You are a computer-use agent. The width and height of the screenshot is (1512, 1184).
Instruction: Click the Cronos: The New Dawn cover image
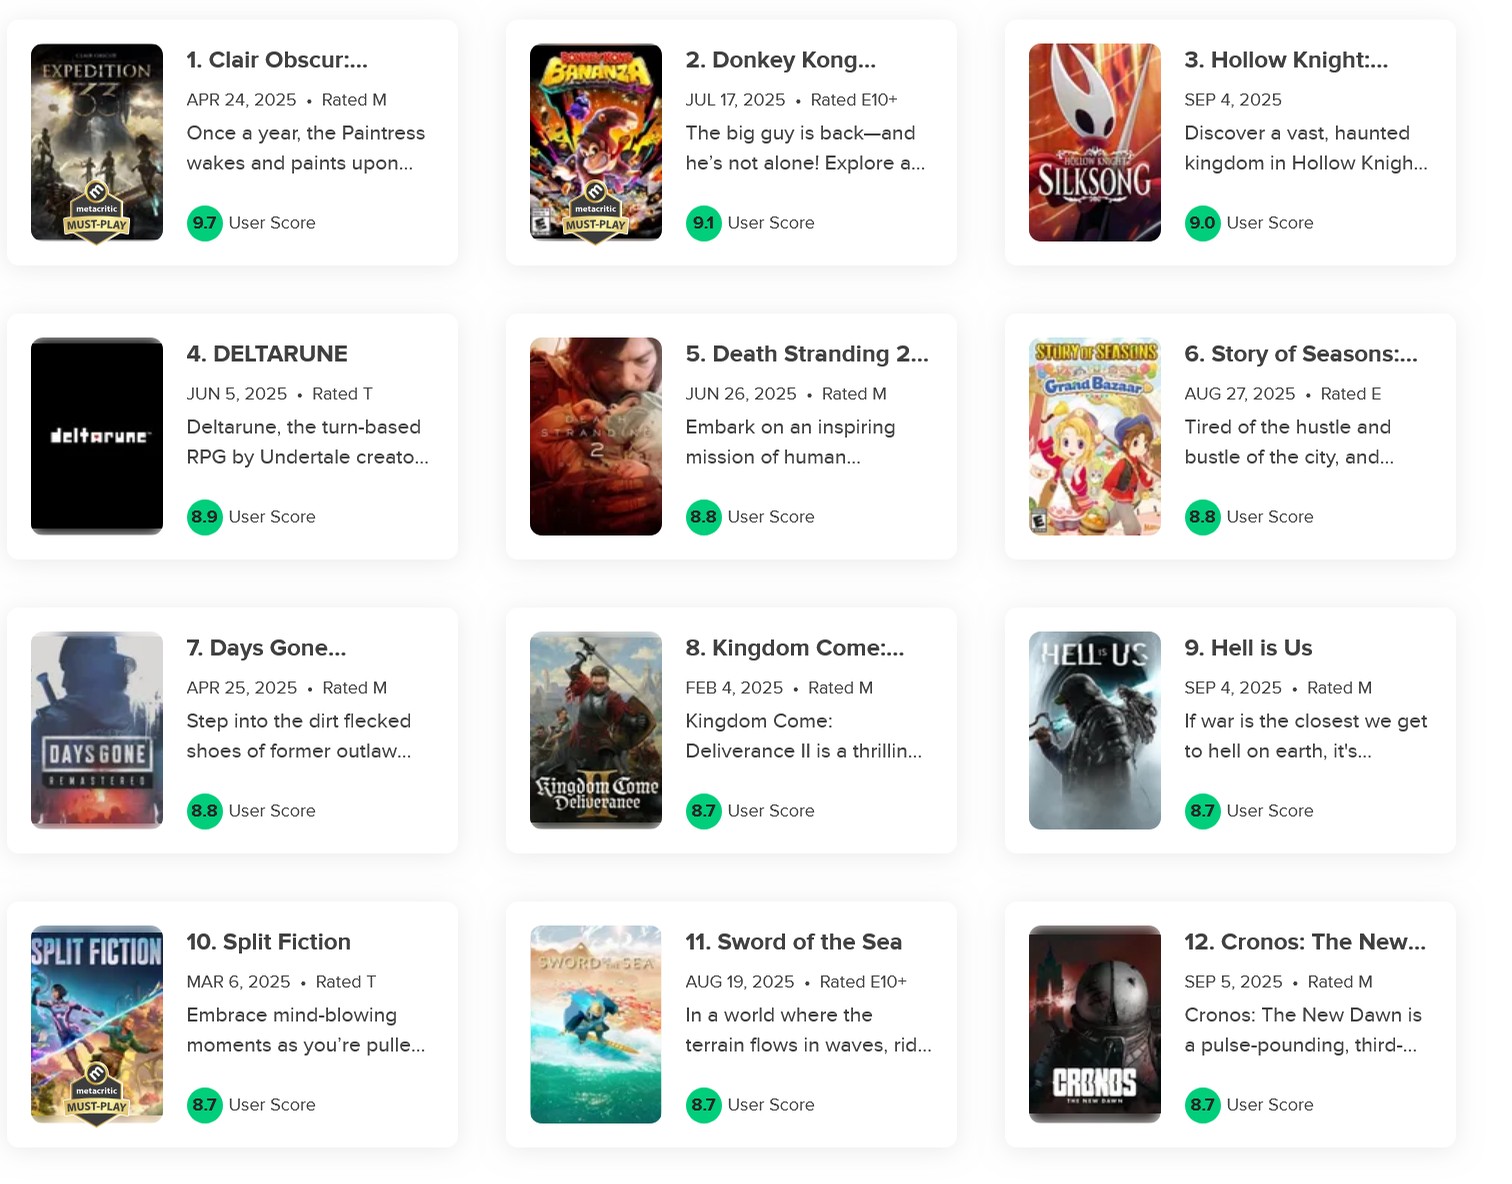coord(1094,1024)
